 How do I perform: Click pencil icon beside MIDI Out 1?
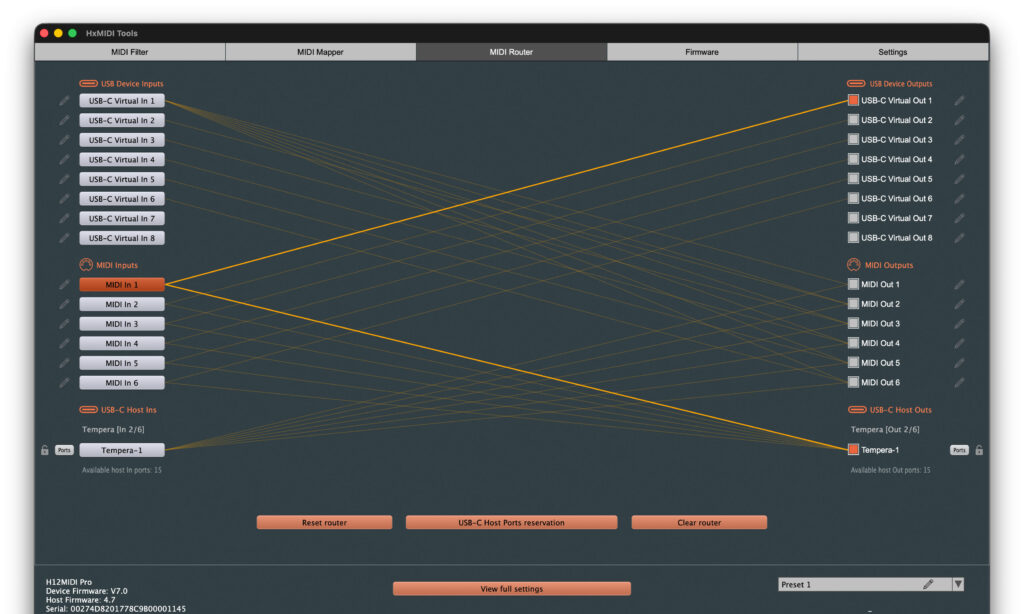tap(959, 285)
